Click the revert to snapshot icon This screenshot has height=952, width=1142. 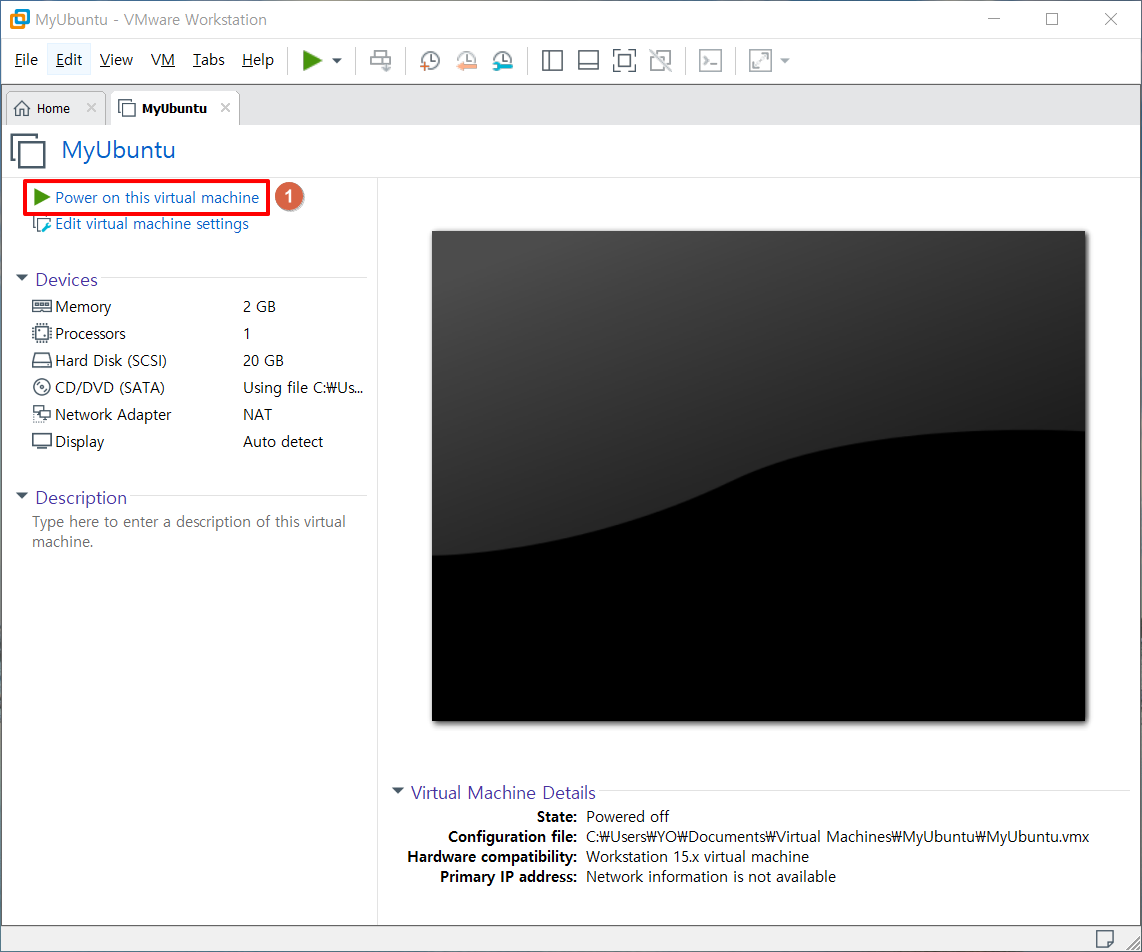(x=466, y=60)
